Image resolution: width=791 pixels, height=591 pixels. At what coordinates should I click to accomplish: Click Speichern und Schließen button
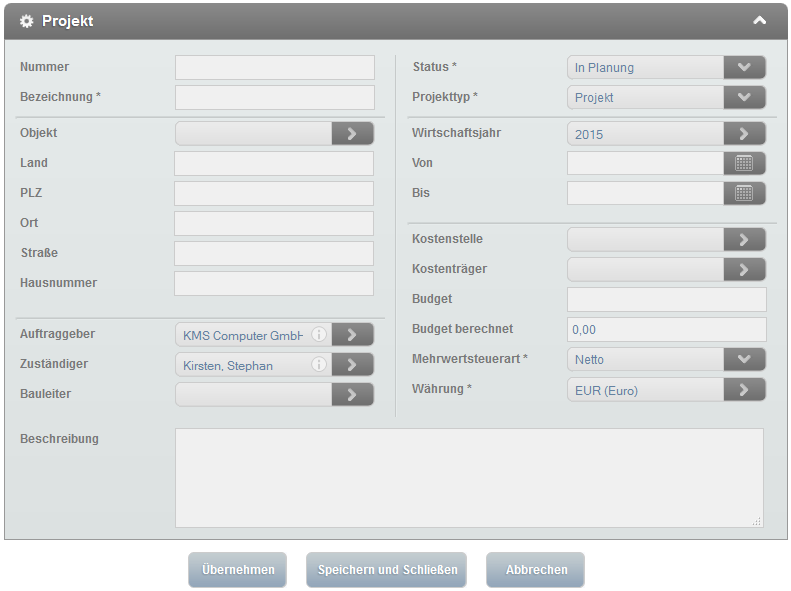pos(387,570)
